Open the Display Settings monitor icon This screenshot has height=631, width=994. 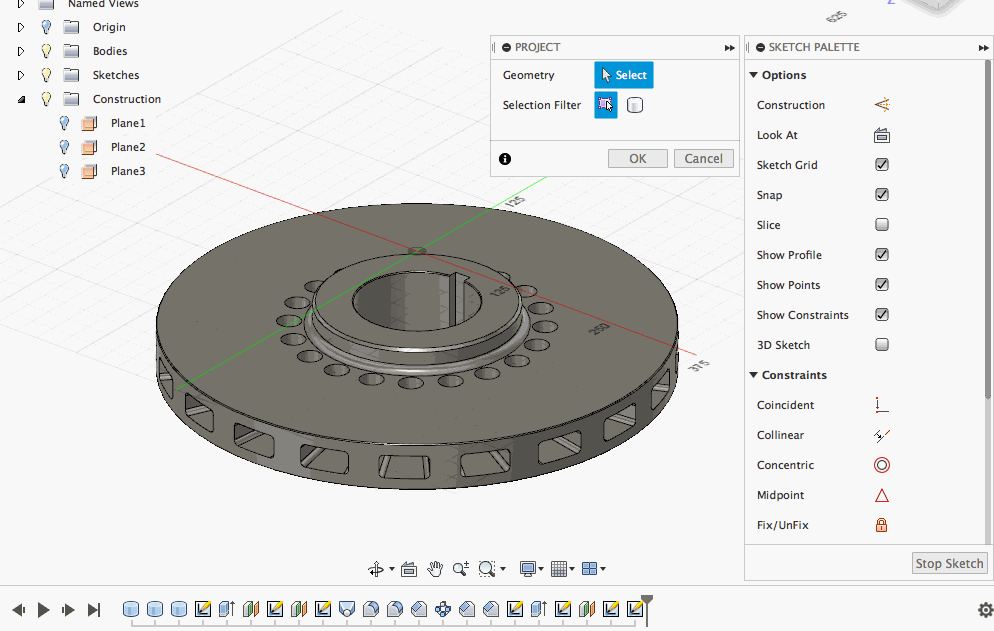(x=528, y=569)
